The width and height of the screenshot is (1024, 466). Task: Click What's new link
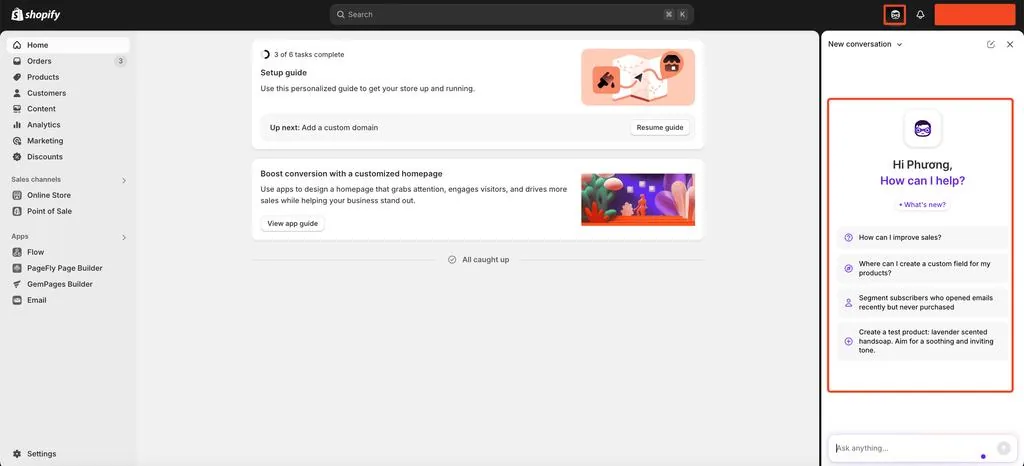tap(922, 205)
